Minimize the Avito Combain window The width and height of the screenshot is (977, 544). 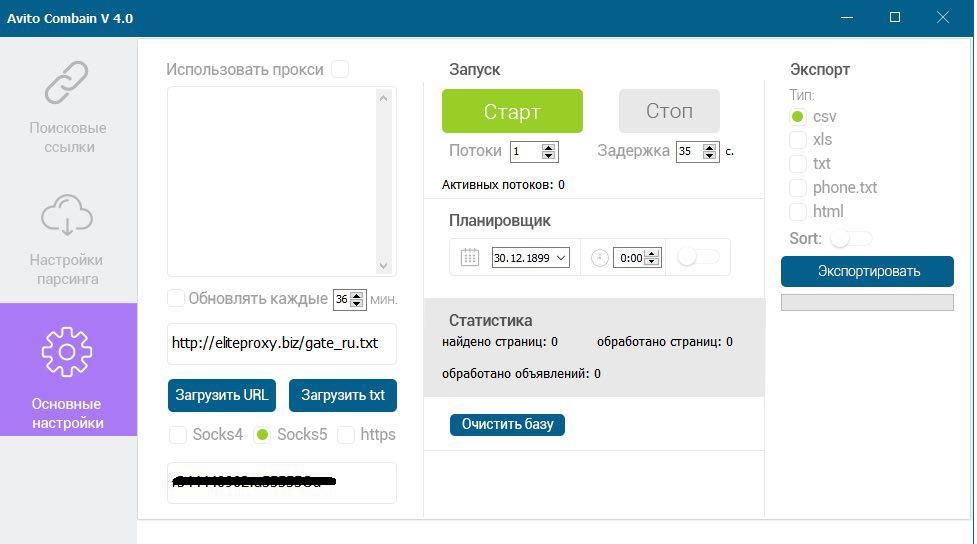[847, 17]
